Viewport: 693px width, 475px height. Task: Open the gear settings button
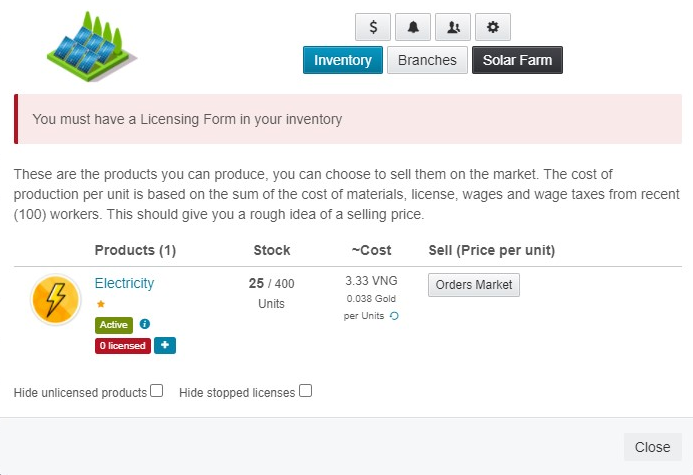point(493,27)
